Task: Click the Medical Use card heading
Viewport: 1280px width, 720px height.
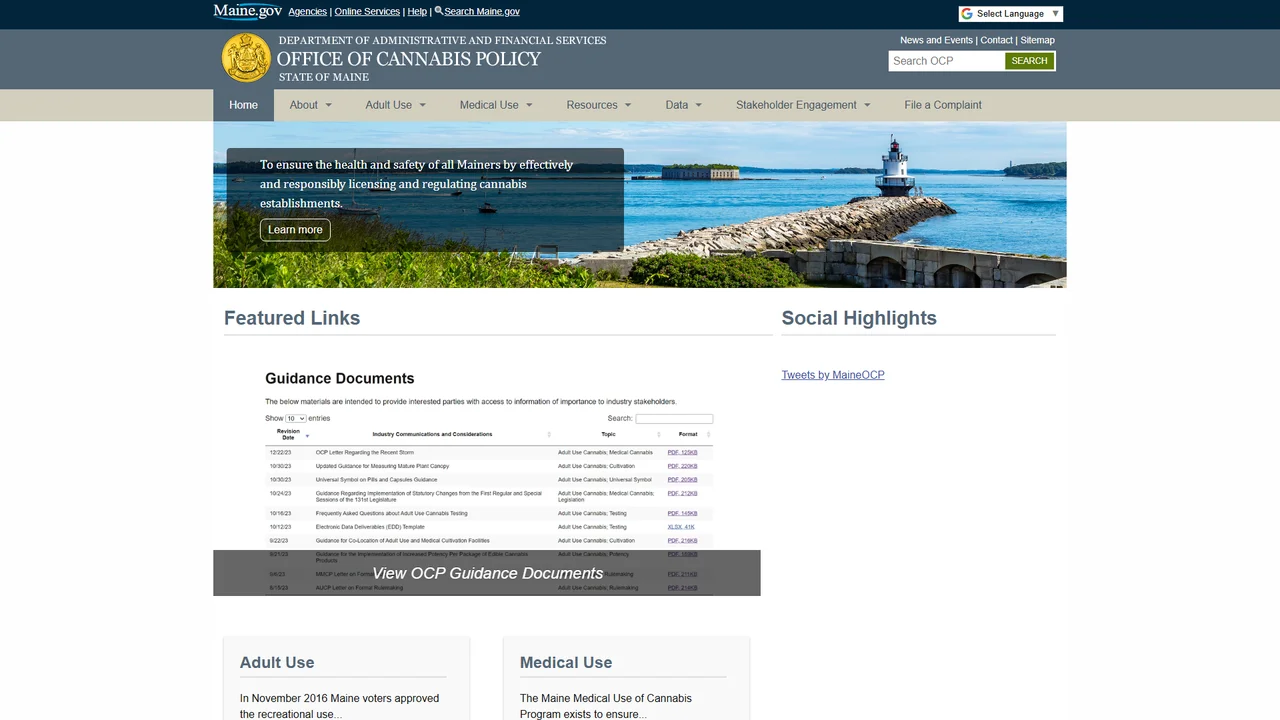Action: pos(566,662)
